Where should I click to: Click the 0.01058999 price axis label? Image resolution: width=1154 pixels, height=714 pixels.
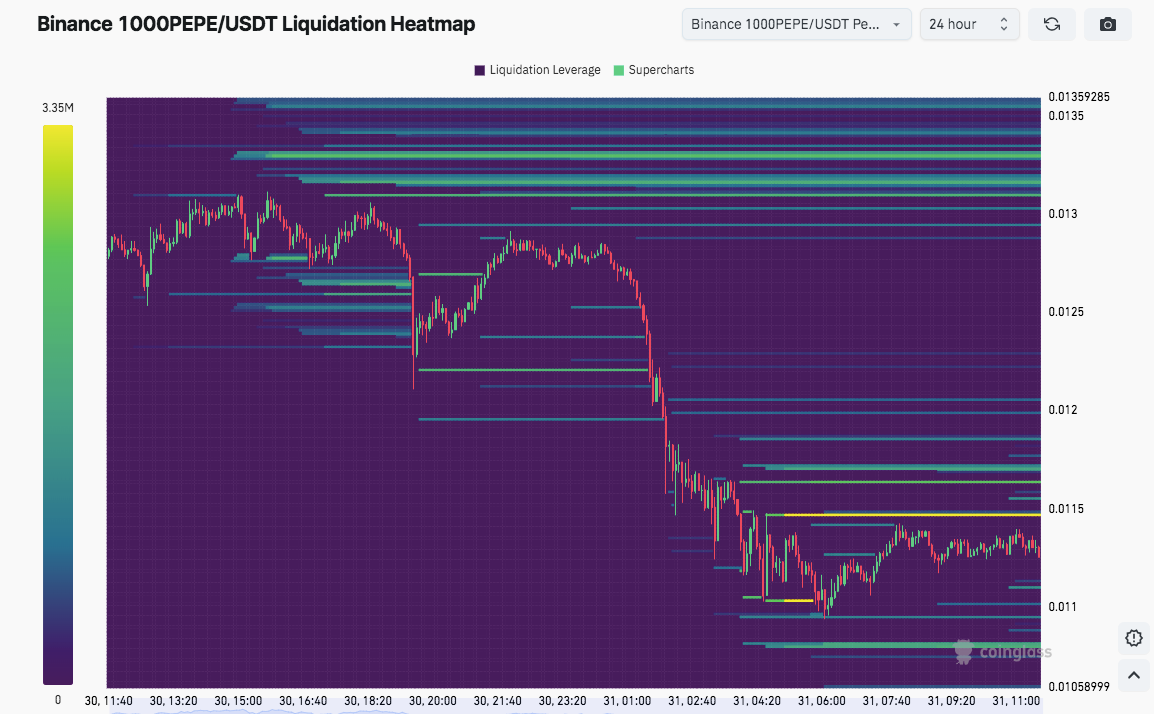(x=1079, y=687)
